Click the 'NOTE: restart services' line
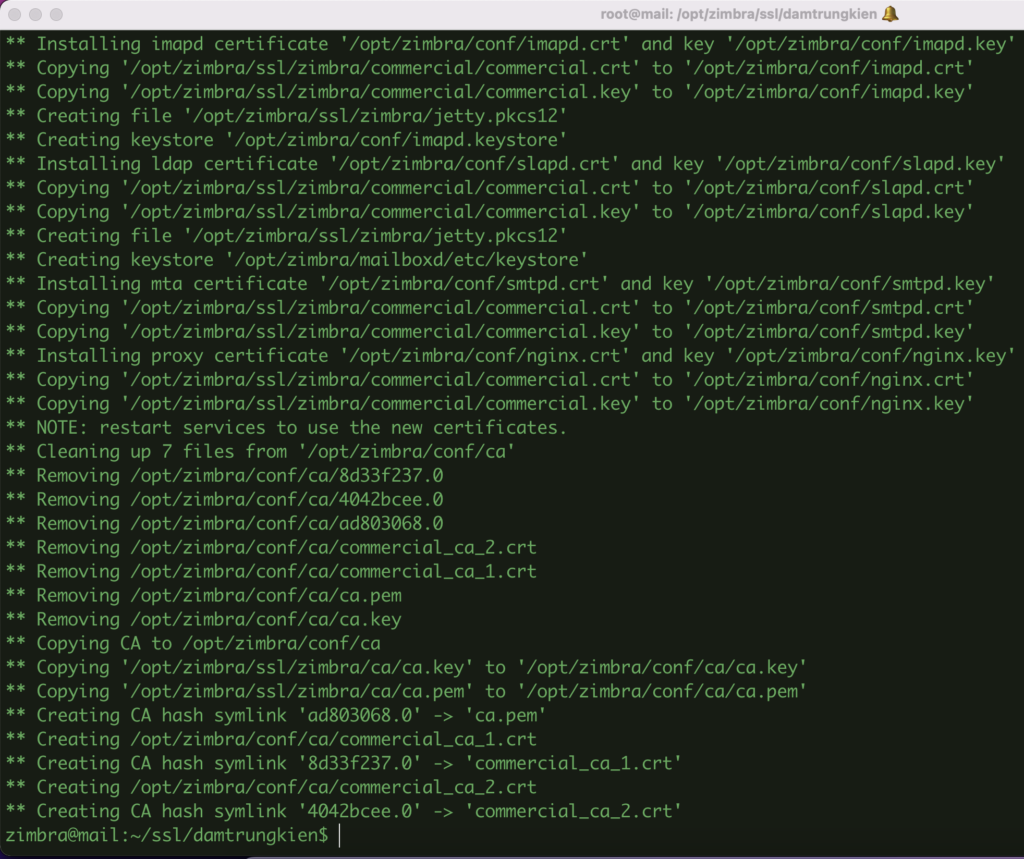 [x=286, y=428]
